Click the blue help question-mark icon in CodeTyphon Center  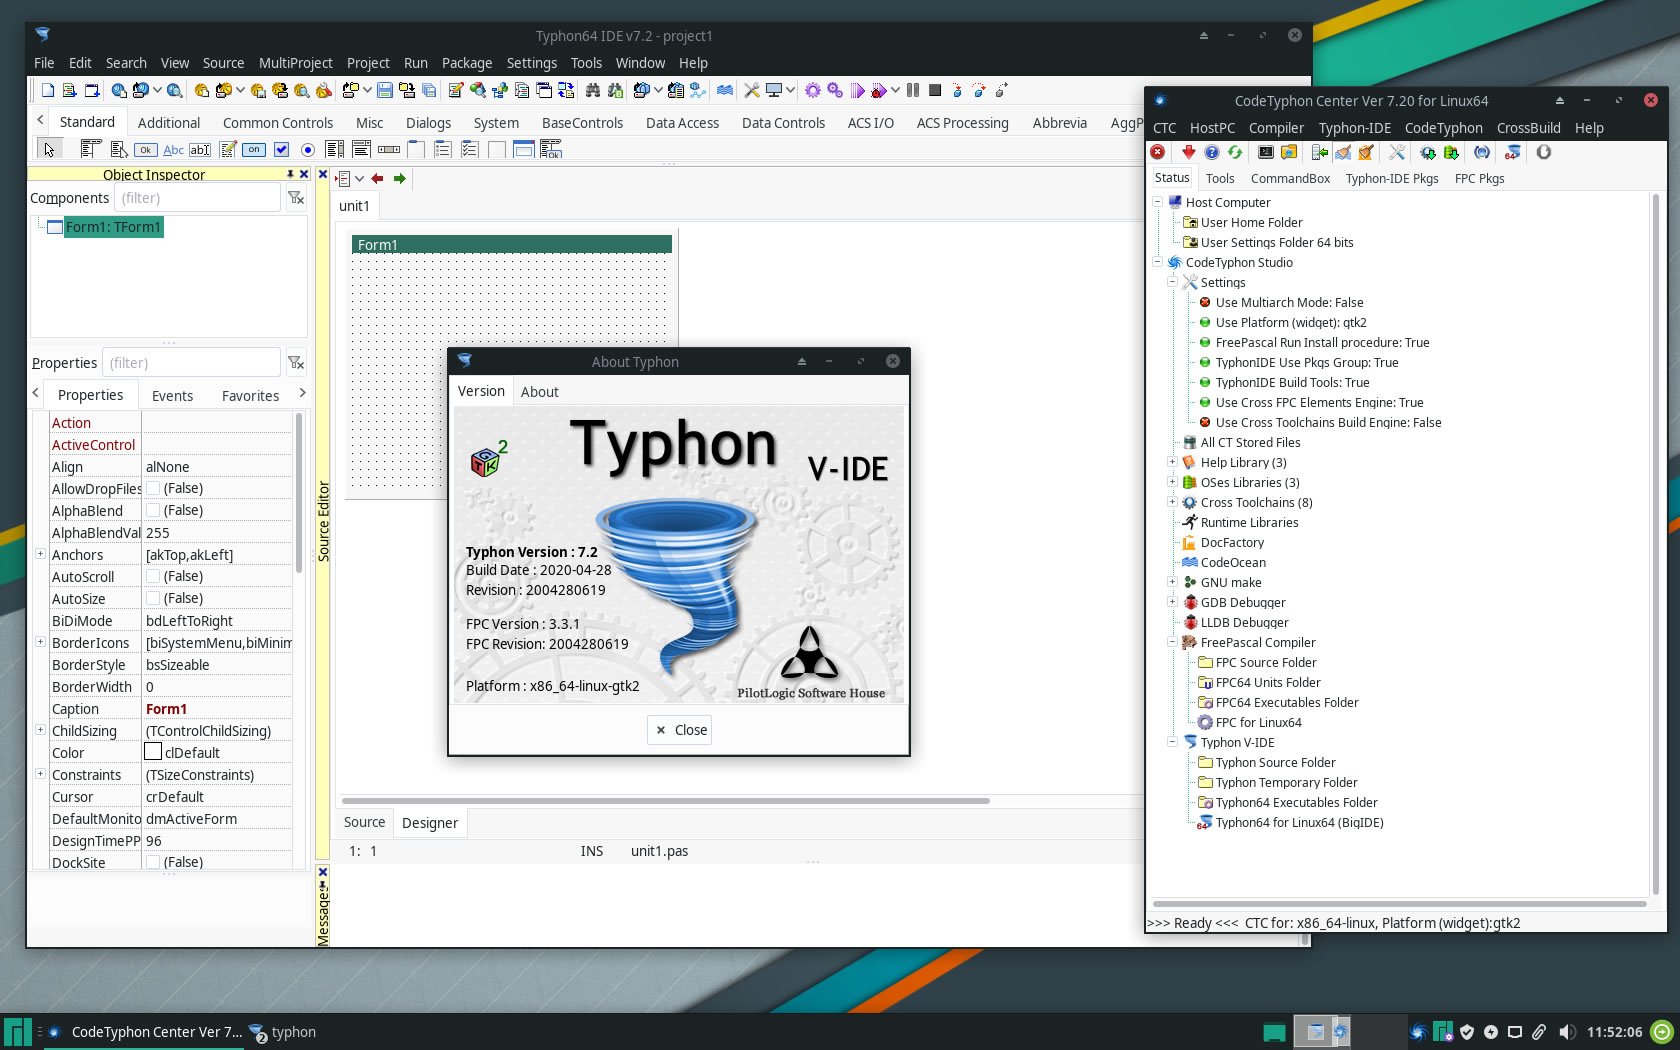coord(1211,152)
